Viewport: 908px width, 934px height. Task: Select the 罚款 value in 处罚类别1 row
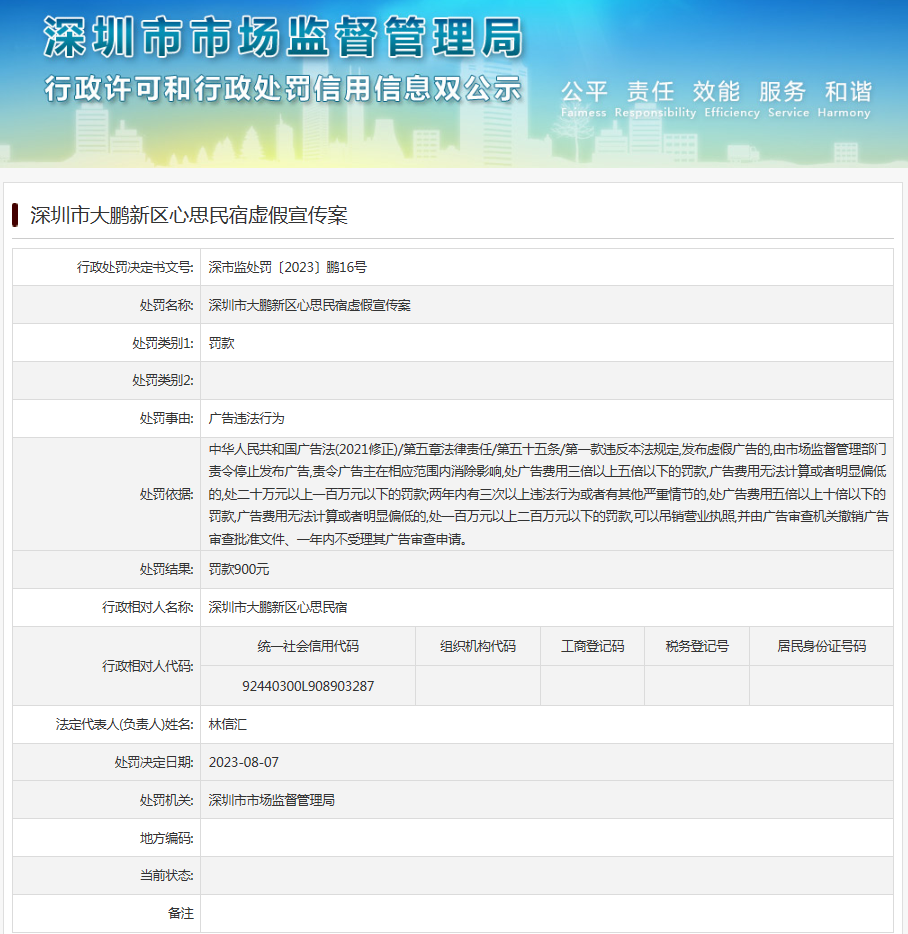[222, 343]
